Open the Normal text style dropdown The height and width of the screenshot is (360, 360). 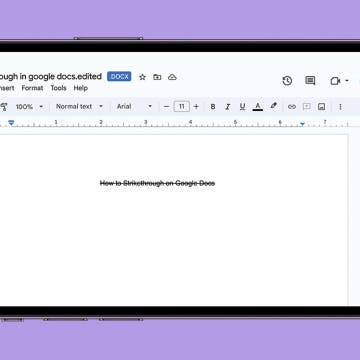point(79,107)
